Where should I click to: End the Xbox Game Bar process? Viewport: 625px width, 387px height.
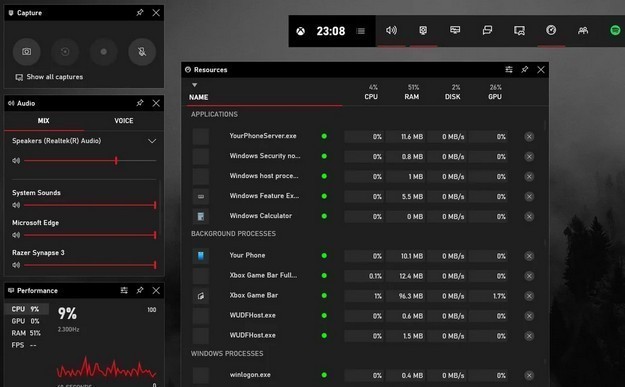pos(529,296)
